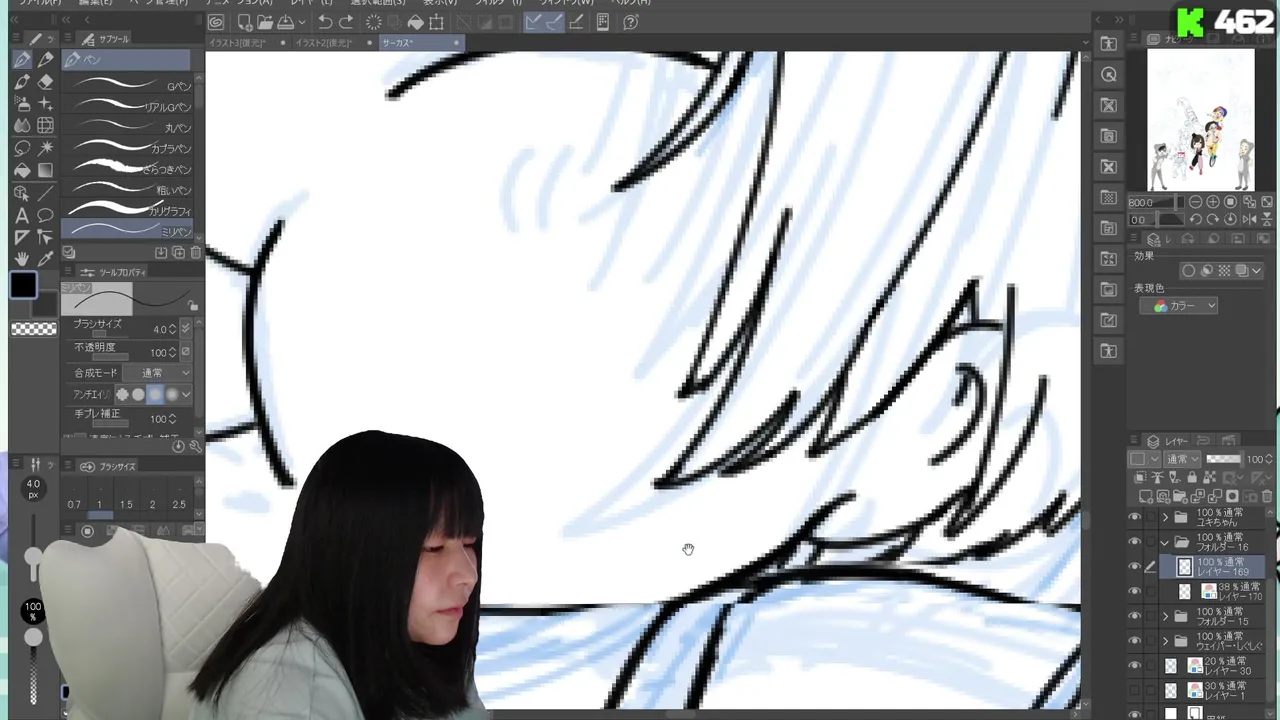Image resolution: width=1280 pixels, height=720 pixels.
Task: Select the Eyedropper tool
Action: pyautogui.click(x=45, y=259)
